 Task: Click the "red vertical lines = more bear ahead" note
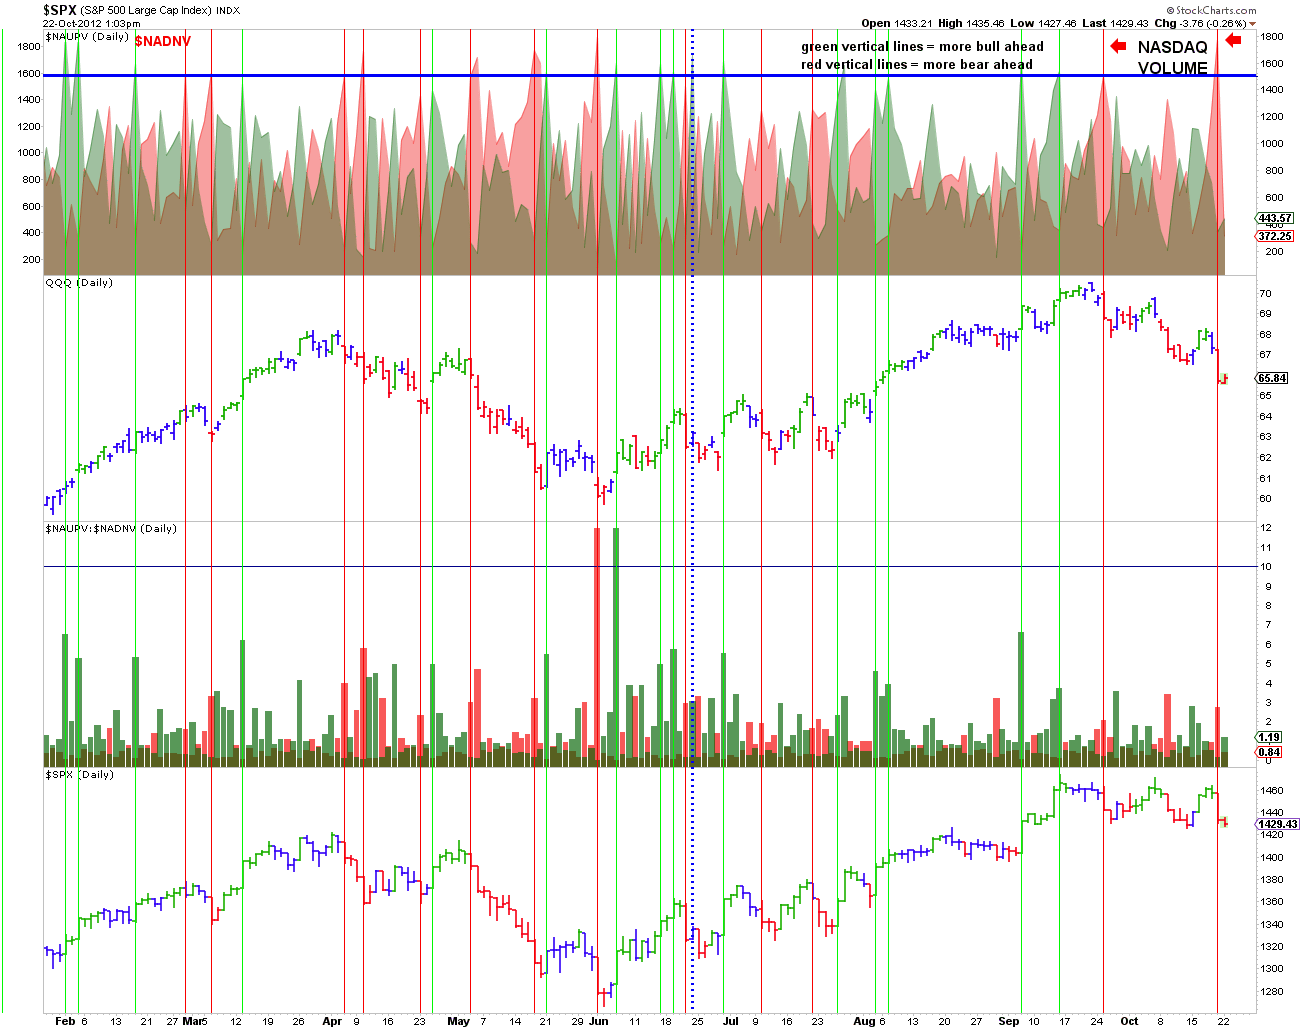pos(917,65)
